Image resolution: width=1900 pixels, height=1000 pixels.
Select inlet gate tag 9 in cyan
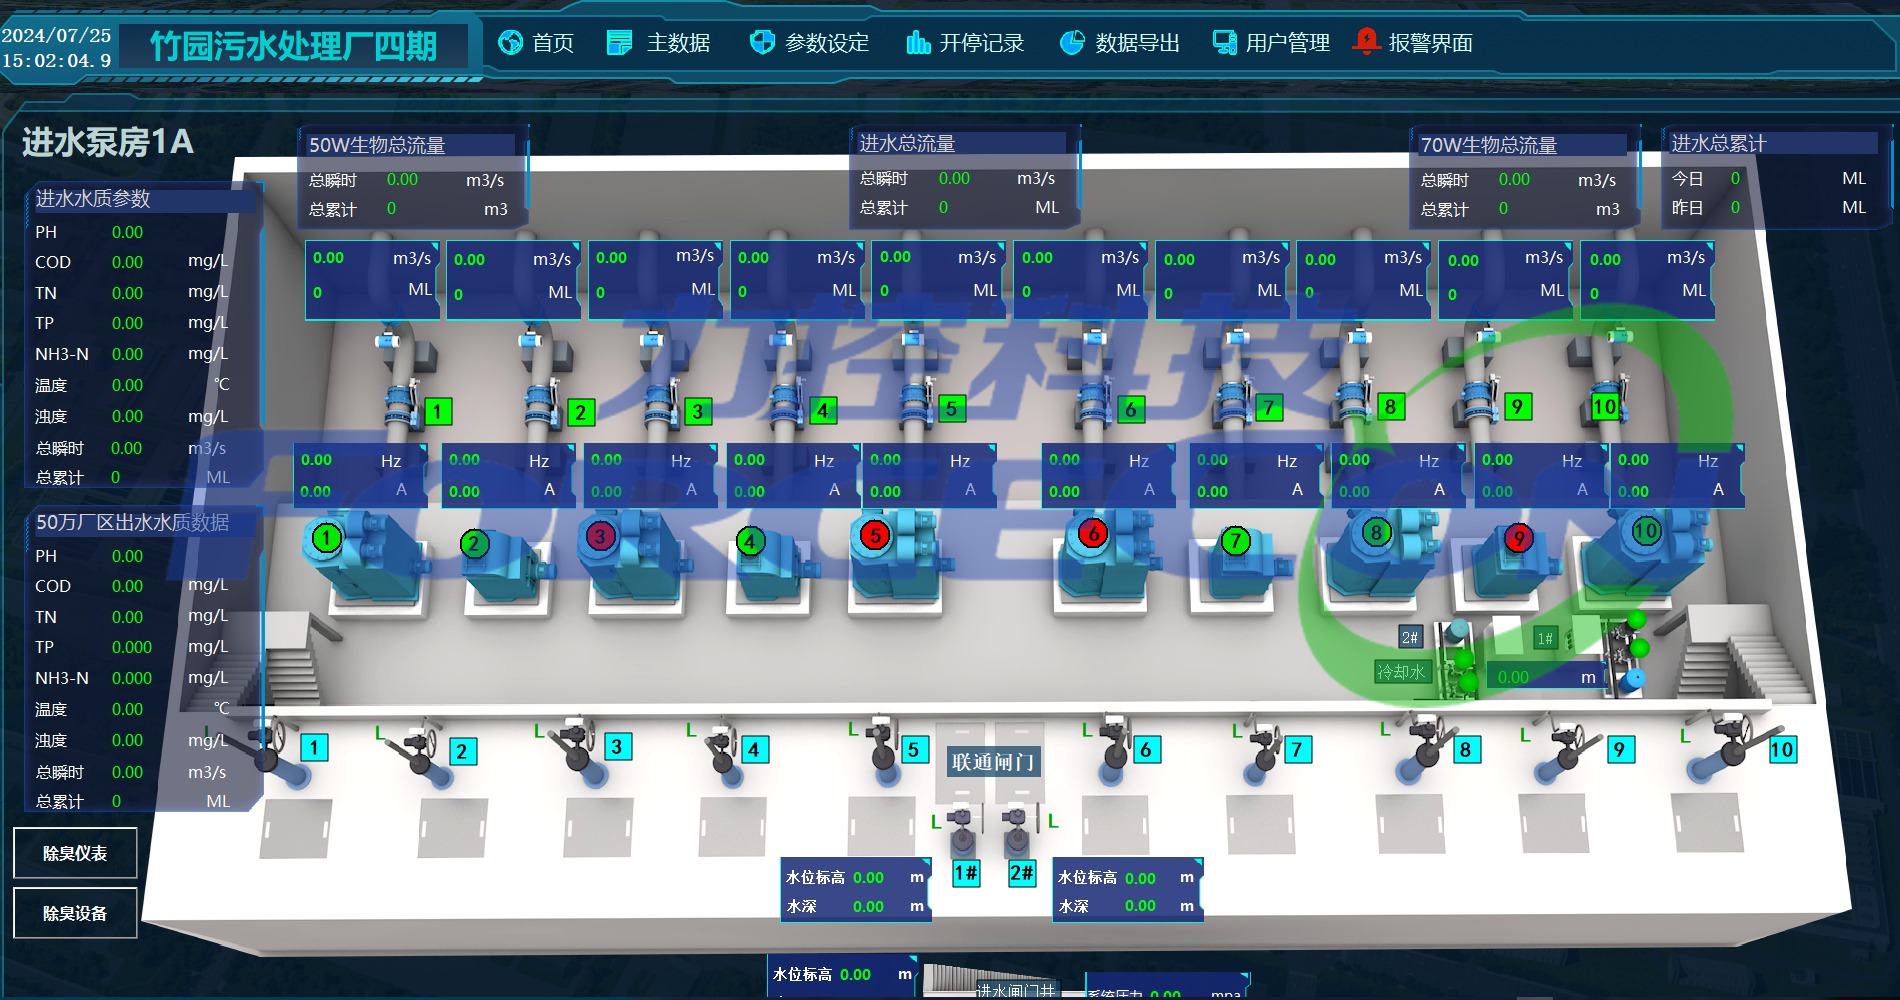(1620, 750)
